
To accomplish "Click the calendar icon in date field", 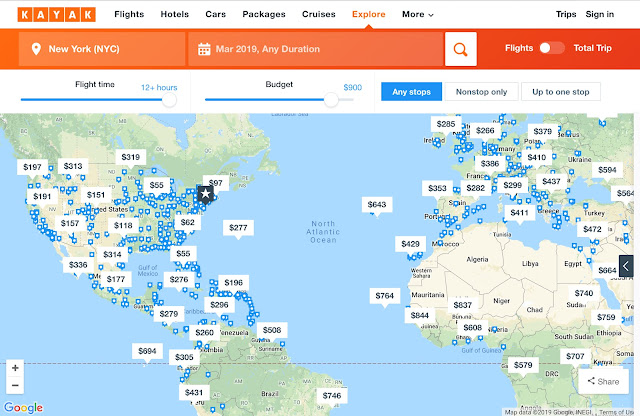I will click(x=204, y=49).
